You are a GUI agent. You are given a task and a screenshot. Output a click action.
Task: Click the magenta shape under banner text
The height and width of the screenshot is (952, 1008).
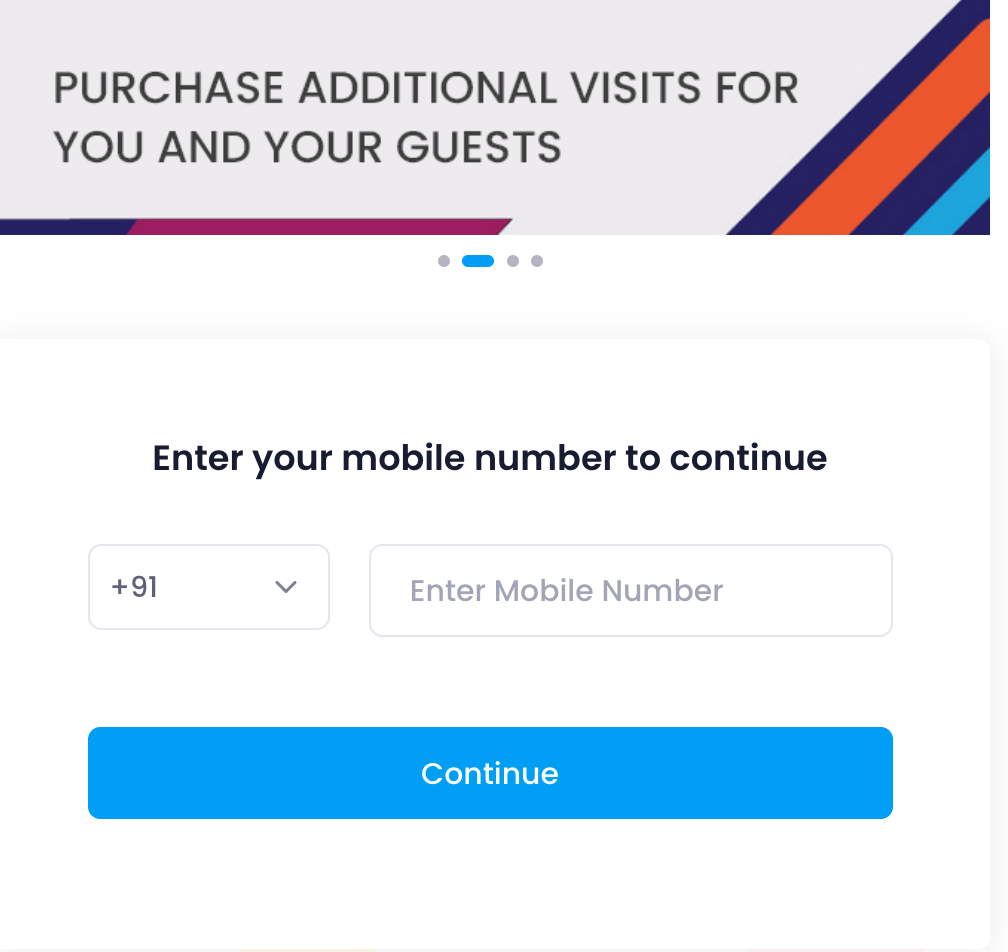(320, 227)
